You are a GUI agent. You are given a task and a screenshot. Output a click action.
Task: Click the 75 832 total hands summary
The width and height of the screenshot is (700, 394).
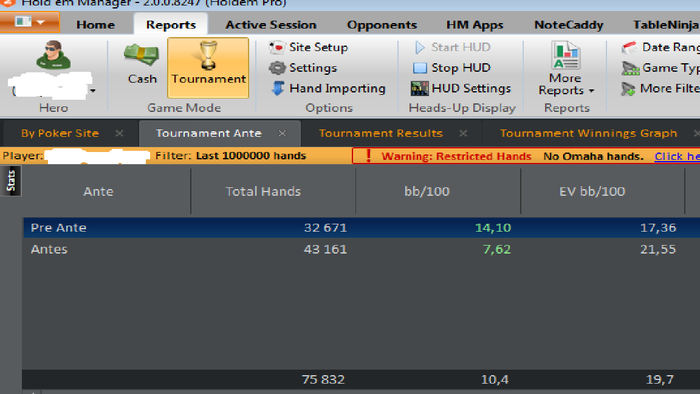pos(323,379)
